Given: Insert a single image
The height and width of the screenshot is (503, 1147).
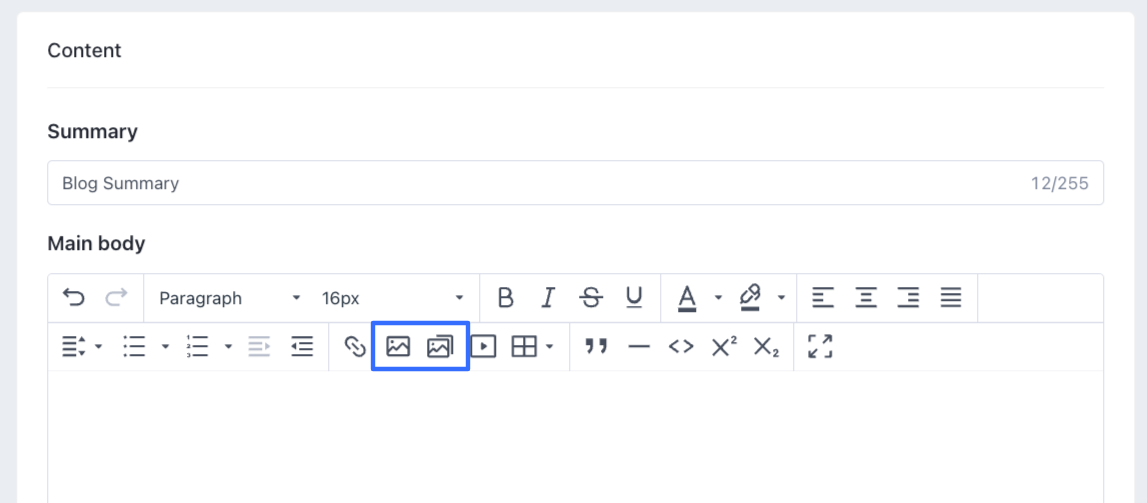Looking at the screenshot, I should click(398, 347).
